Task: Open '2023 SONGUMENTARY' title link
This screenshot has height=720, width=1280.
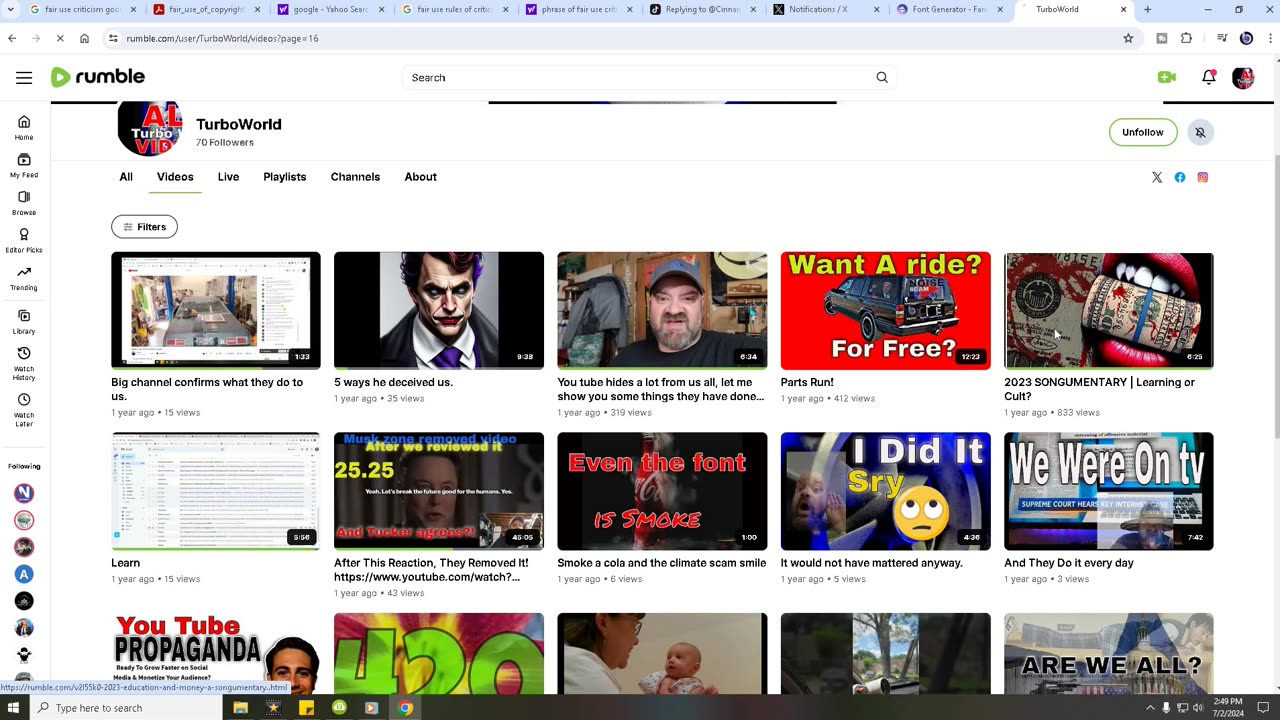Action: pos(1099,389)
